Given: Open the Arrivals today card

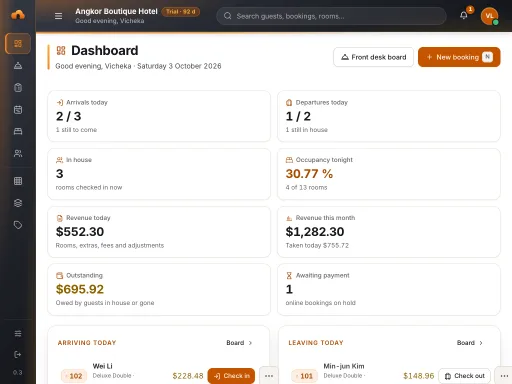Looking at the screenshot, I should pyautogui.click(x=159, y=116).
